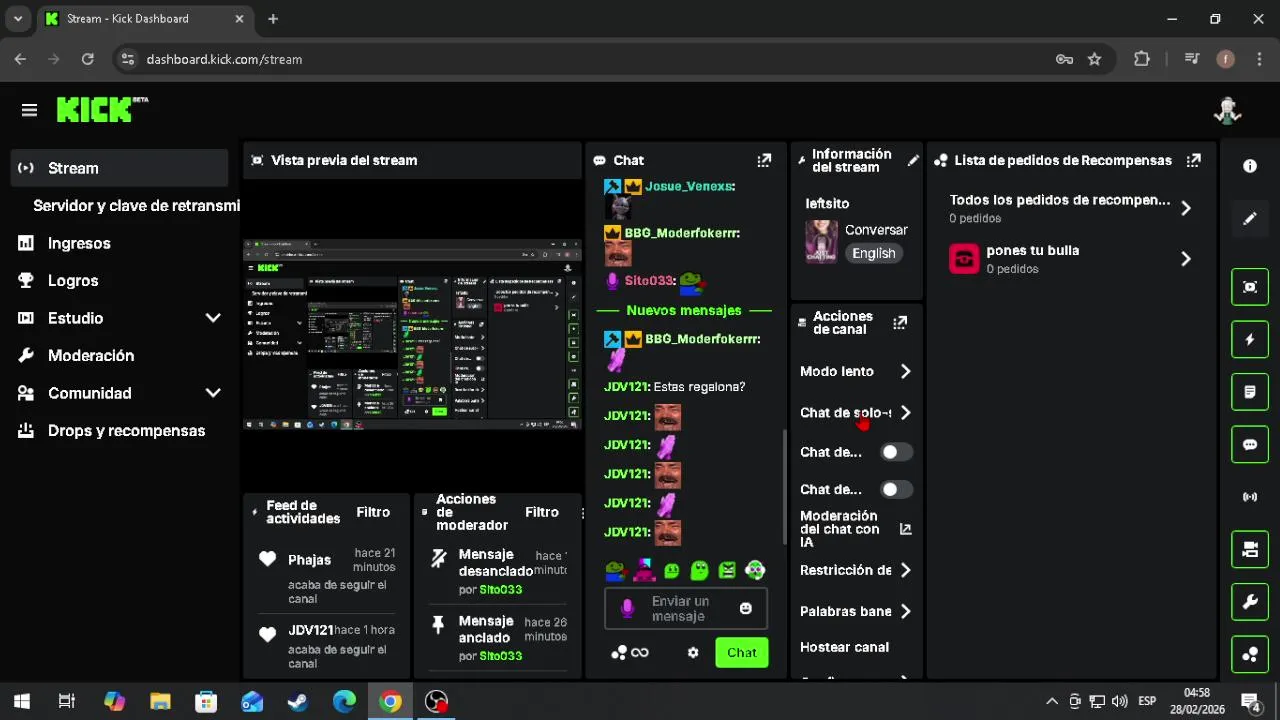Toggle the camera widget icon in the right sidebar
The image size is (1280, 720).
pyautogui.click(x=1250, y=549)
